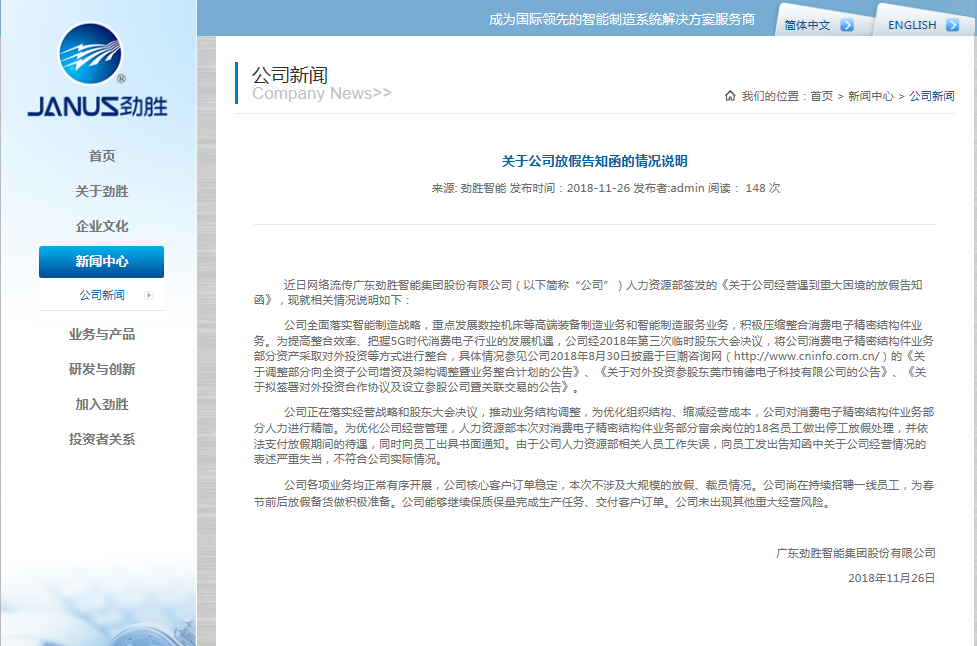Click the arrow icon beside 简体中文
The width and height of the screenshot is (977, 646).
[847, 25]
